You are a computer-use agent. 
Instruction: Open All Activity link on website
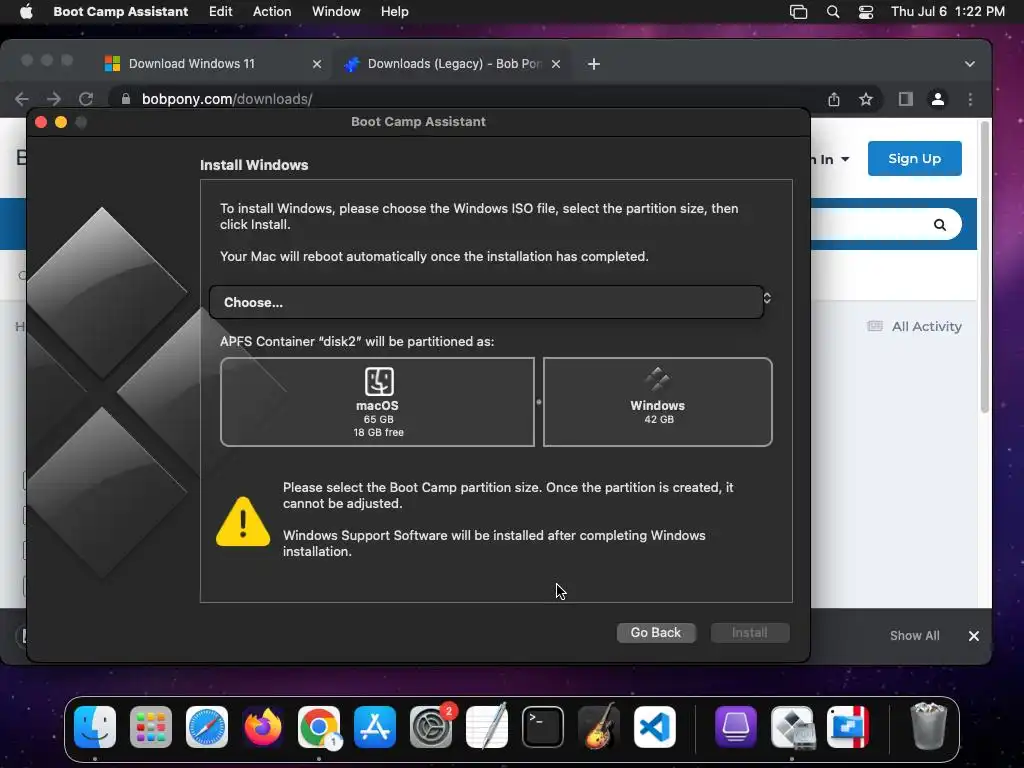914,327
